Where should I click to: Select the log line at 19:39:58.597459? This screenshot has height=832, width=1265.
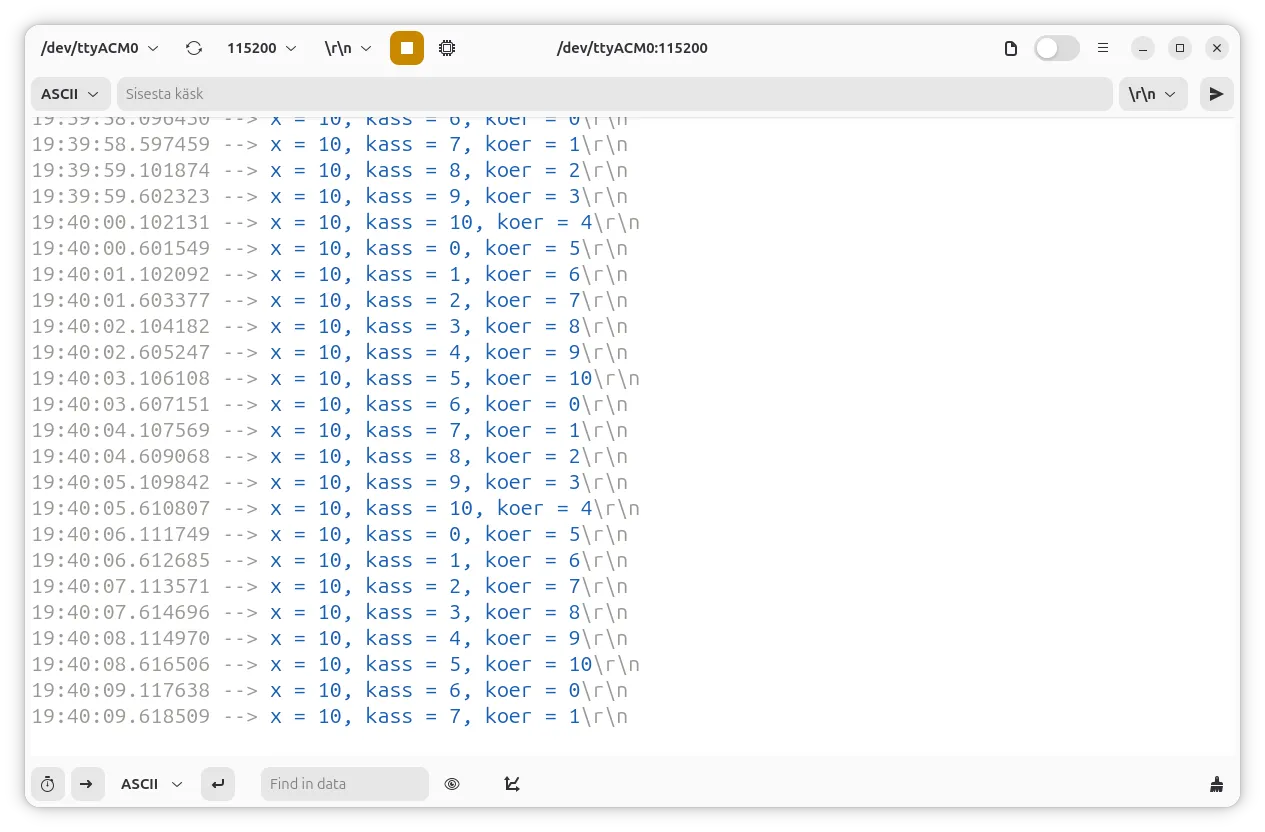[330, 144]
